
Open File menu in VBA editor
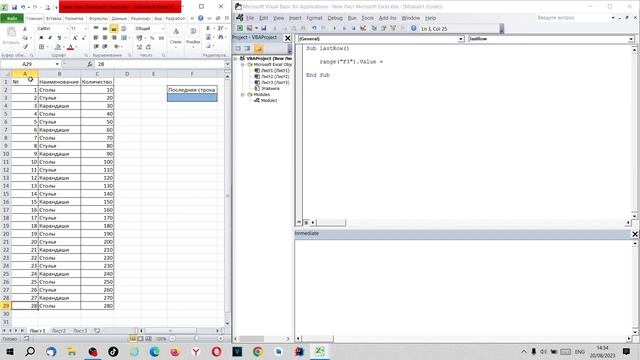(x=250, y=18)
